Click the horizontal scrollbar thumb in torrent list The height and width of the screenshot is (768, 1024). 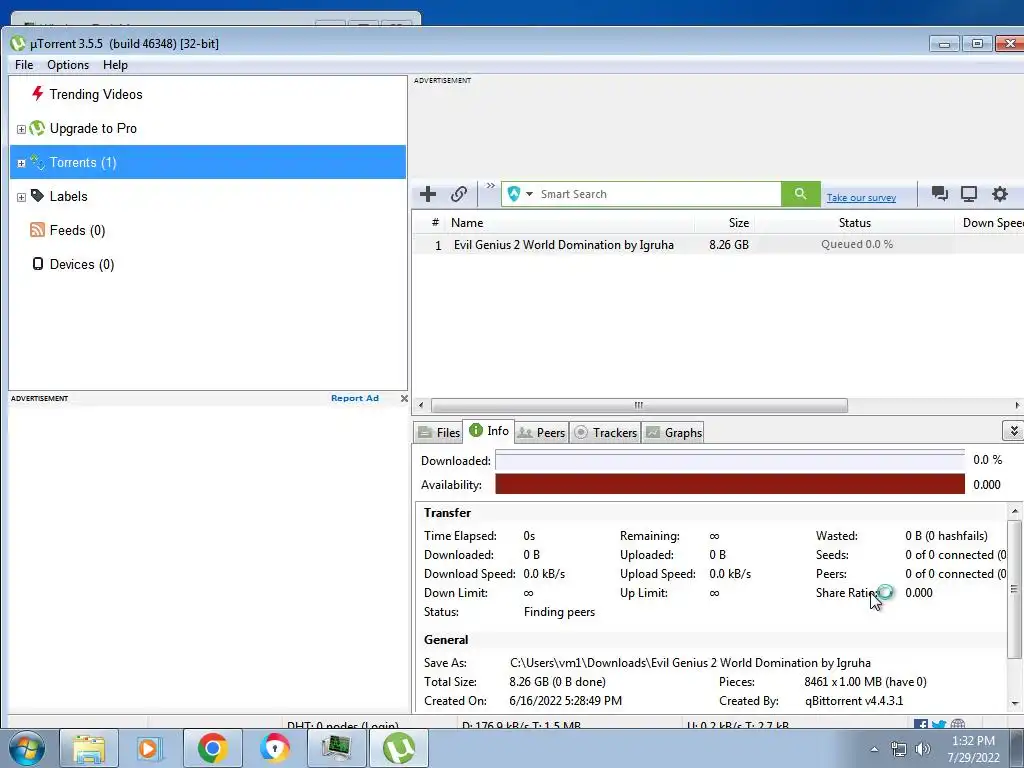pyautogui.click(x=639, y=406)
